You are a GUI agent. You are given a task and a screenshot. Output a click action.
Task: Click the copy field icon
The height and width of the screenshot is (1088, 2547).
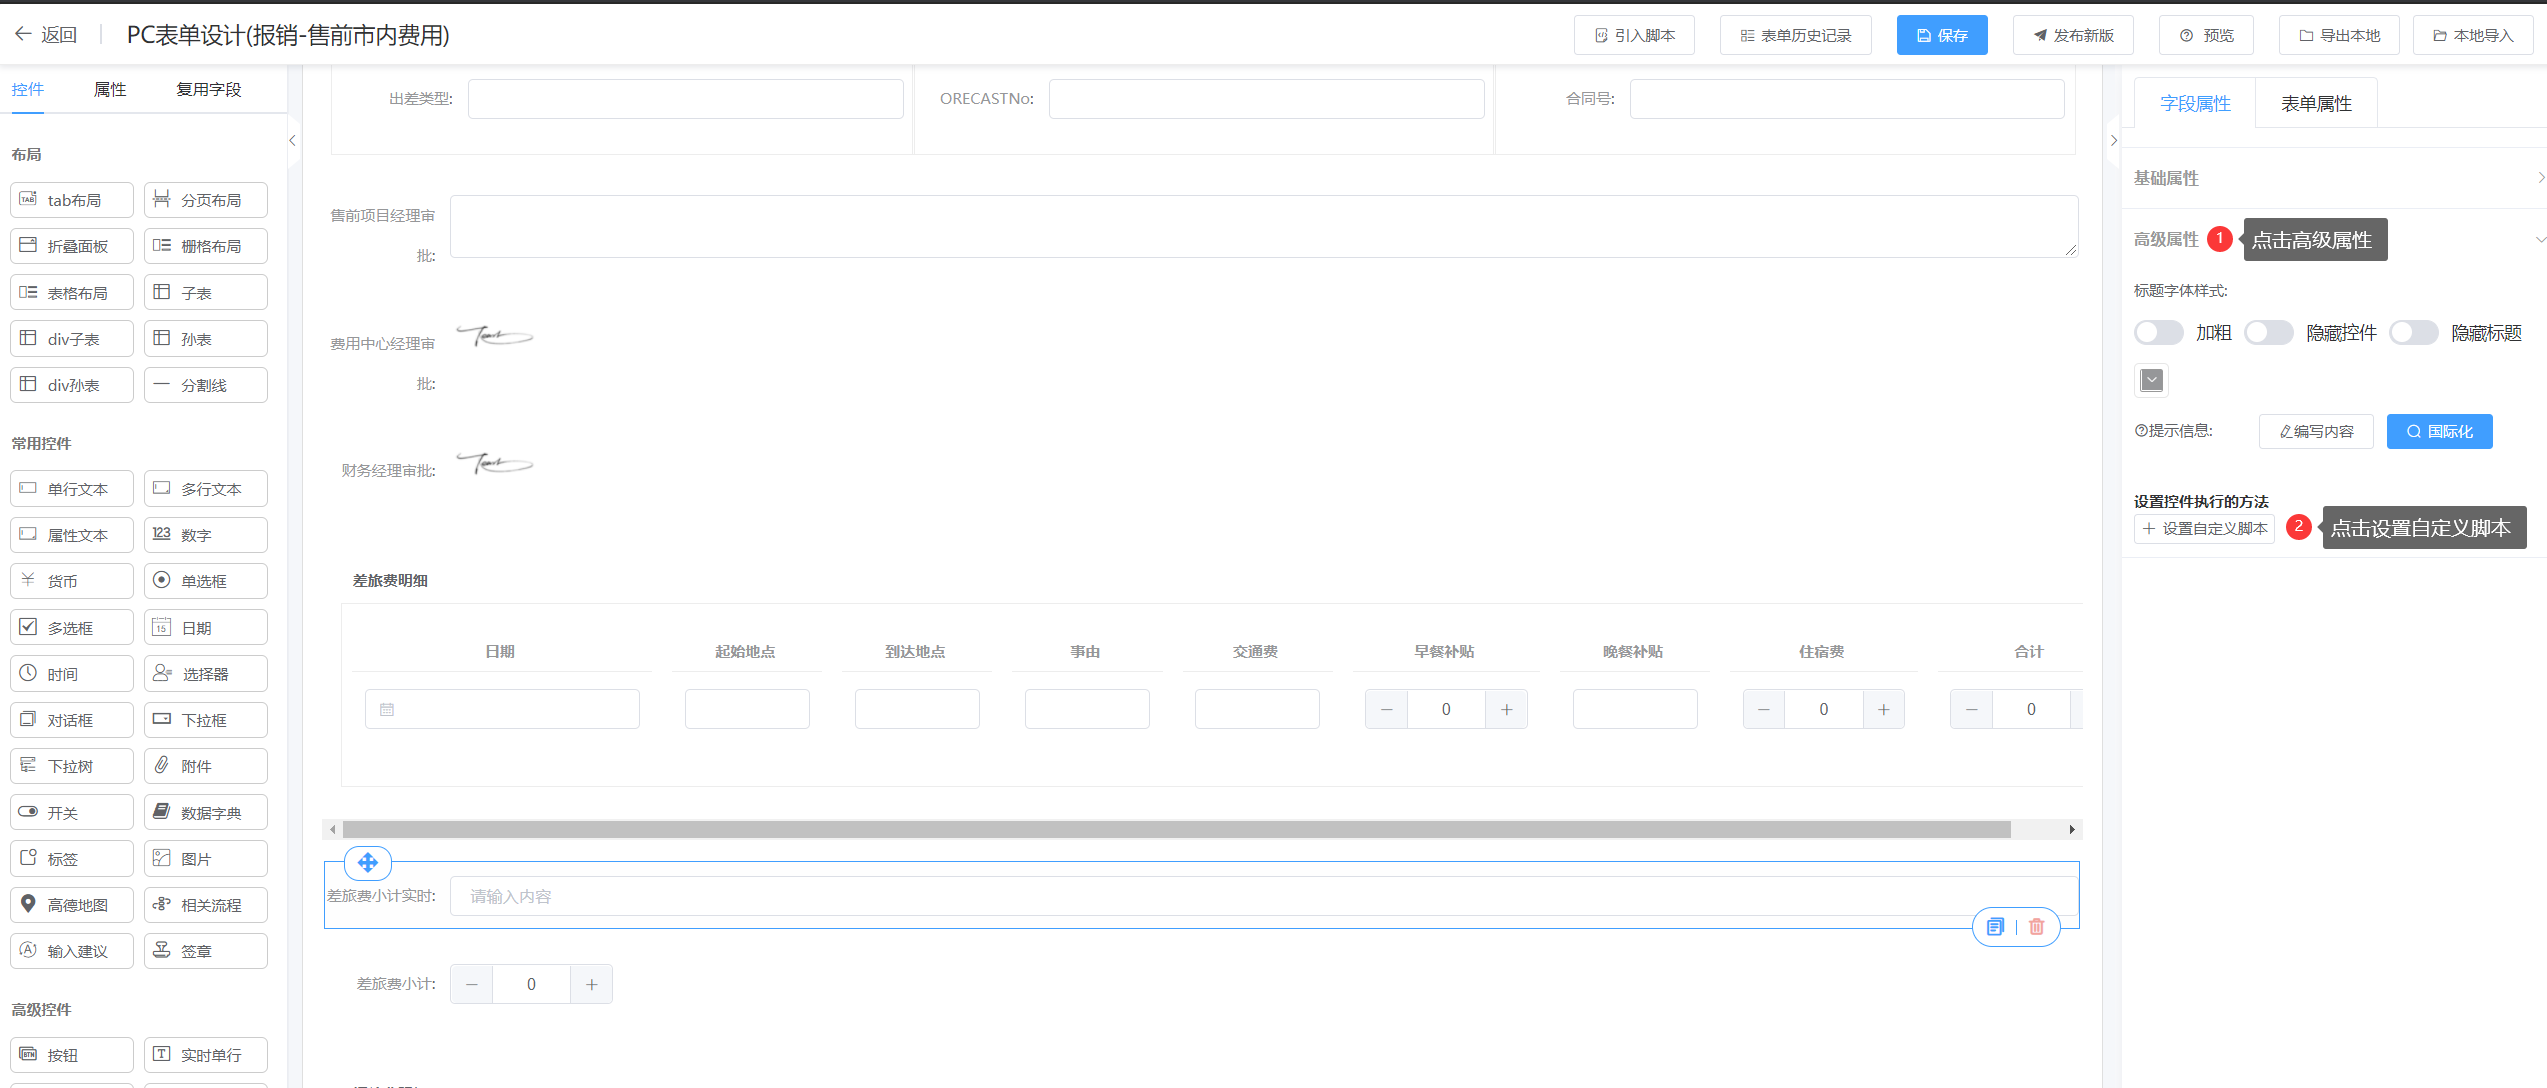coord(1995,927)
